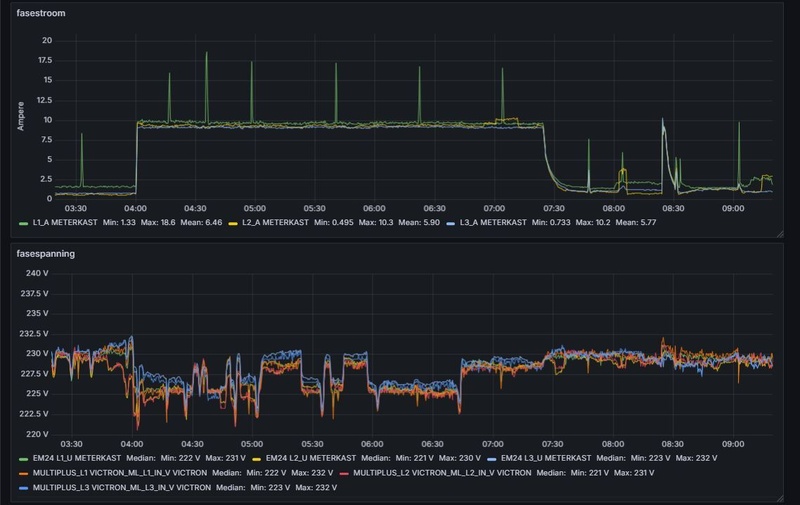
Task: Click green color swatch of L1_A METERKAST
Action: (23, 223)
